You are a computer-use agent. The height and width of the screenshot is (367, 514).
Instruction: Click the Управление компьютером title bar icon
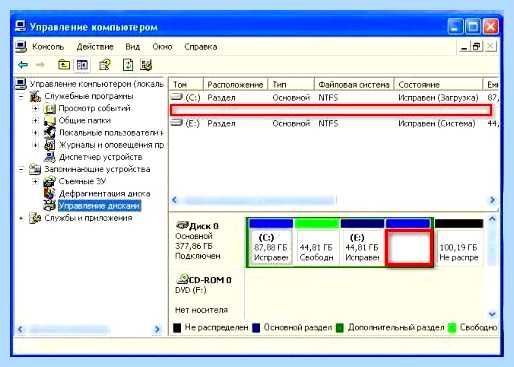pyautogui.click(x=20, y=26)
